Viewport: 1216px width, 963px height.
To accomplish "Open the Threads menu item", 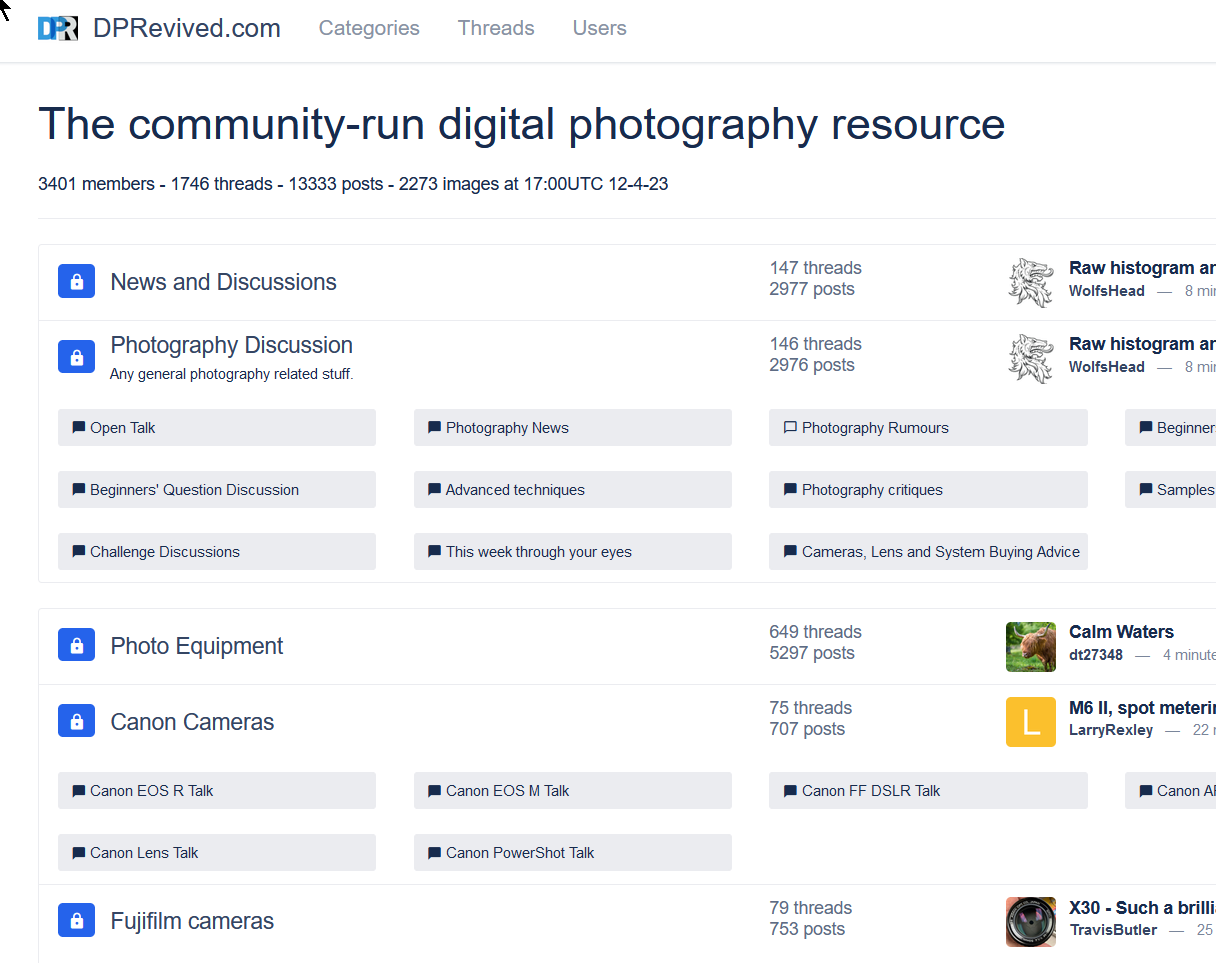I will [x=496, y=28].
